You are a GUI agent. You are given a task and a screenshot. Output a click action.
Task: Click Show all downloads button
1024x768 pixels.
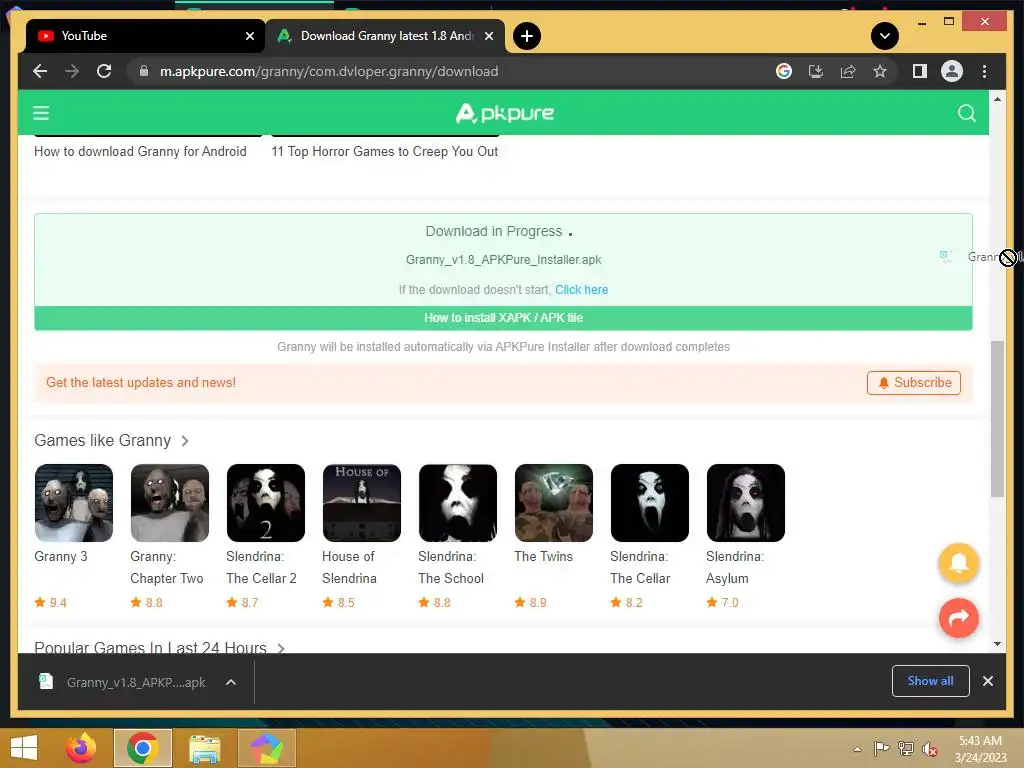click(931, 681)
